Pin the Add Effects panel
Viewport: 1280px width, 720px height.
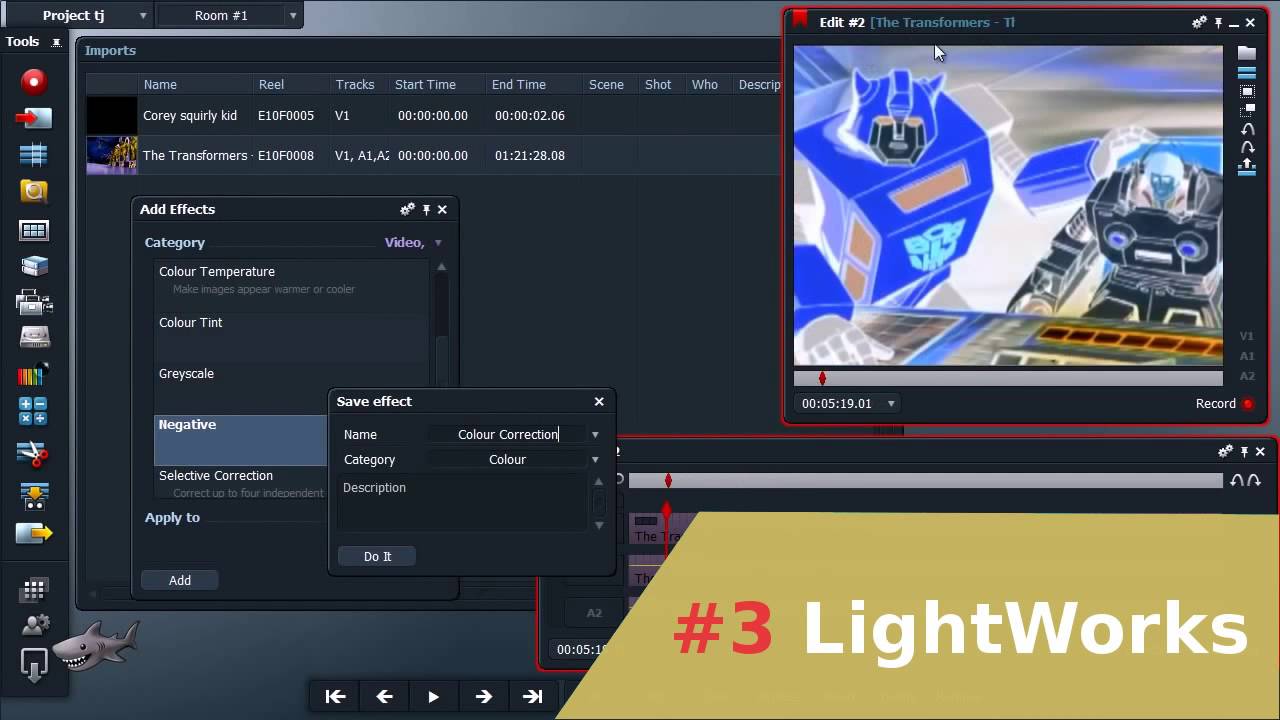tap(426, 209)
